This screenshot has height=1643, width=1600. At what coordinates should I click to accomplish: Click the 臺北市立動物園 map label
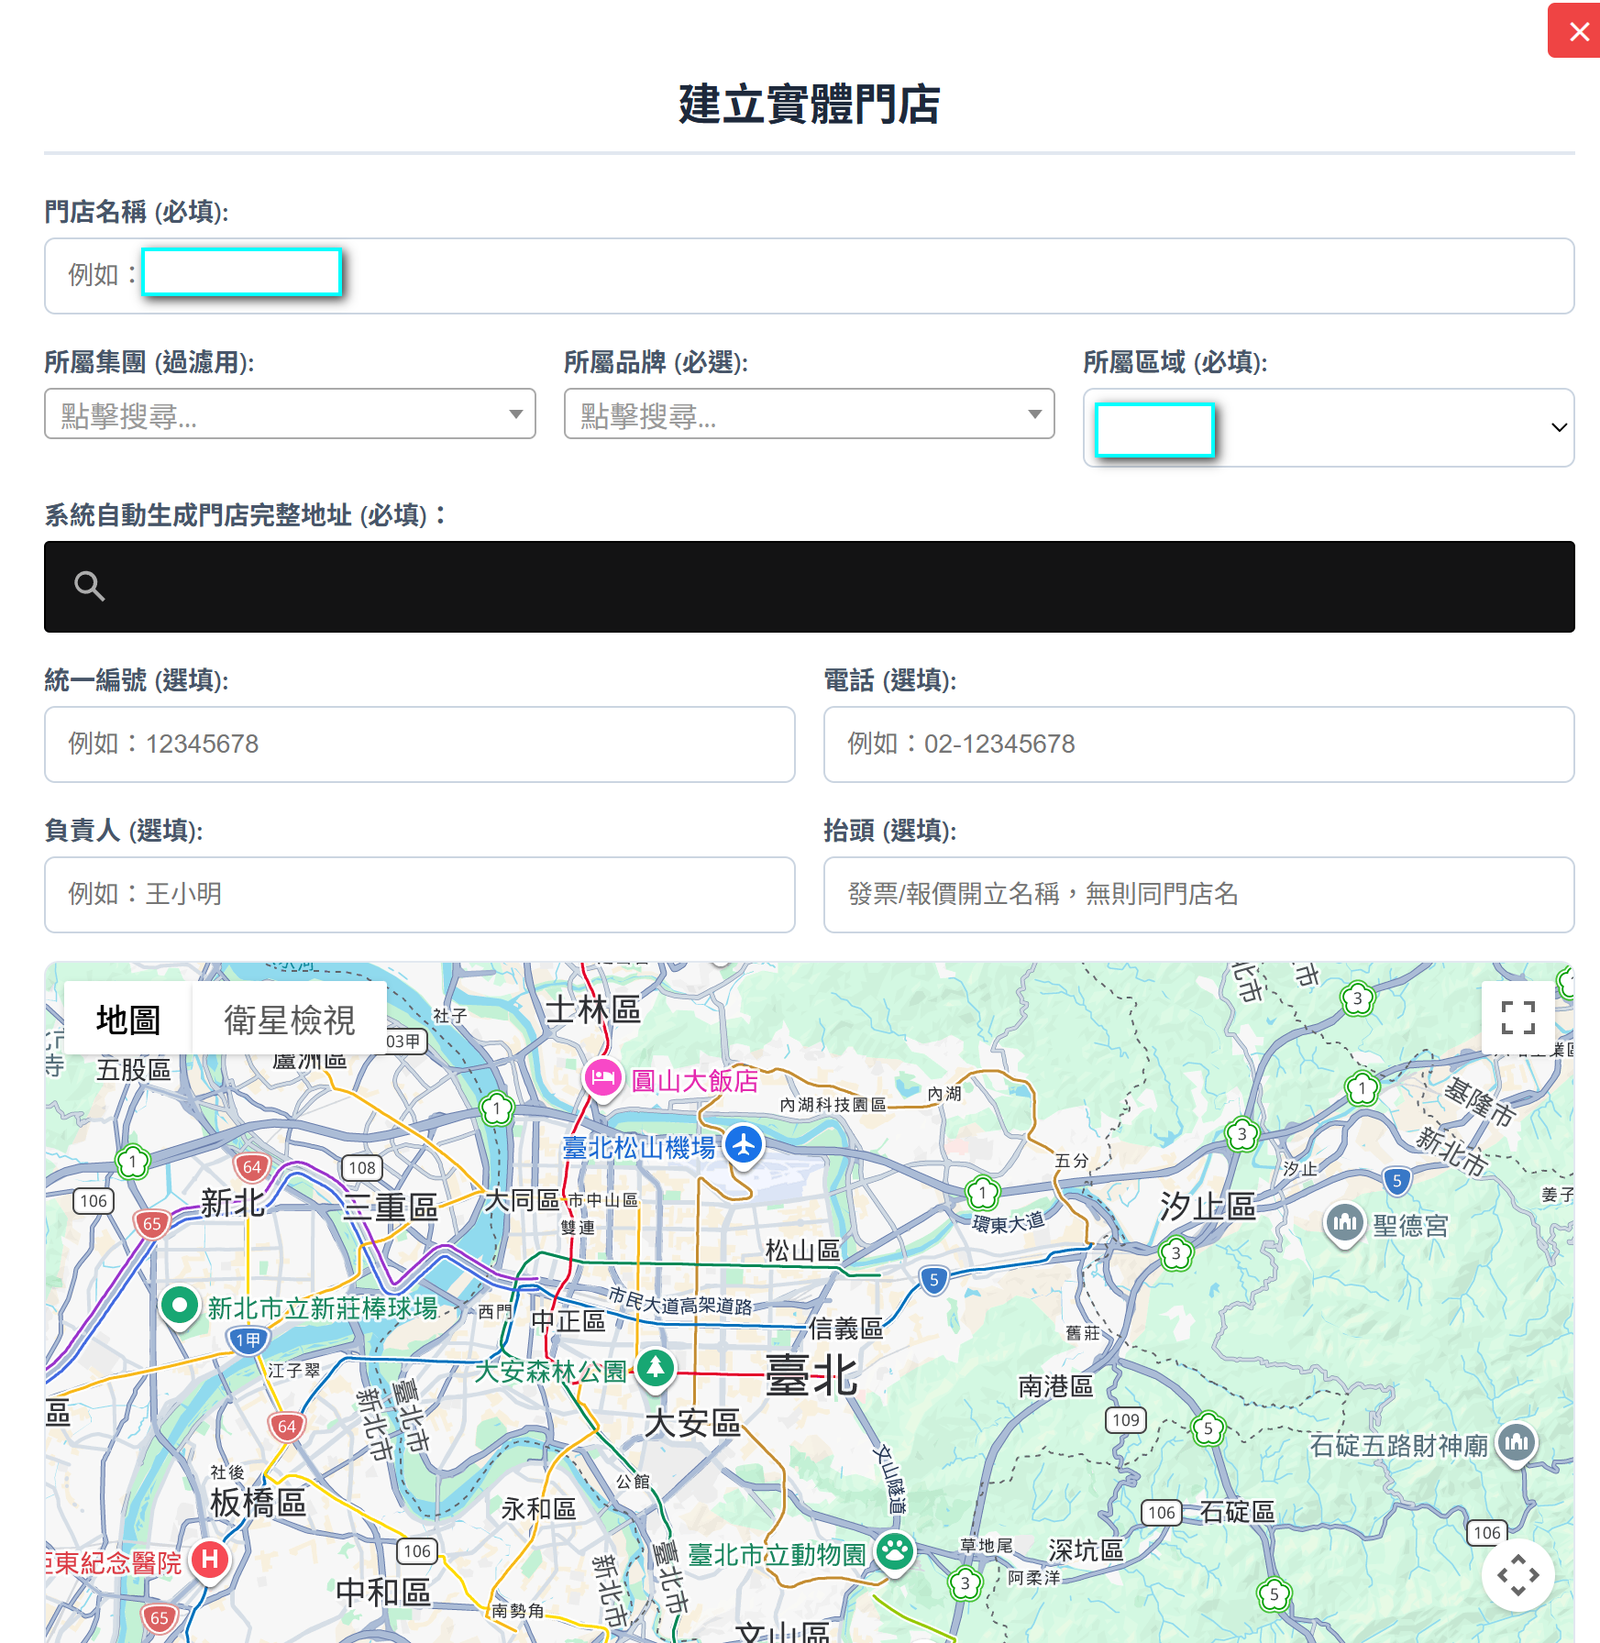click(777, 1555)
